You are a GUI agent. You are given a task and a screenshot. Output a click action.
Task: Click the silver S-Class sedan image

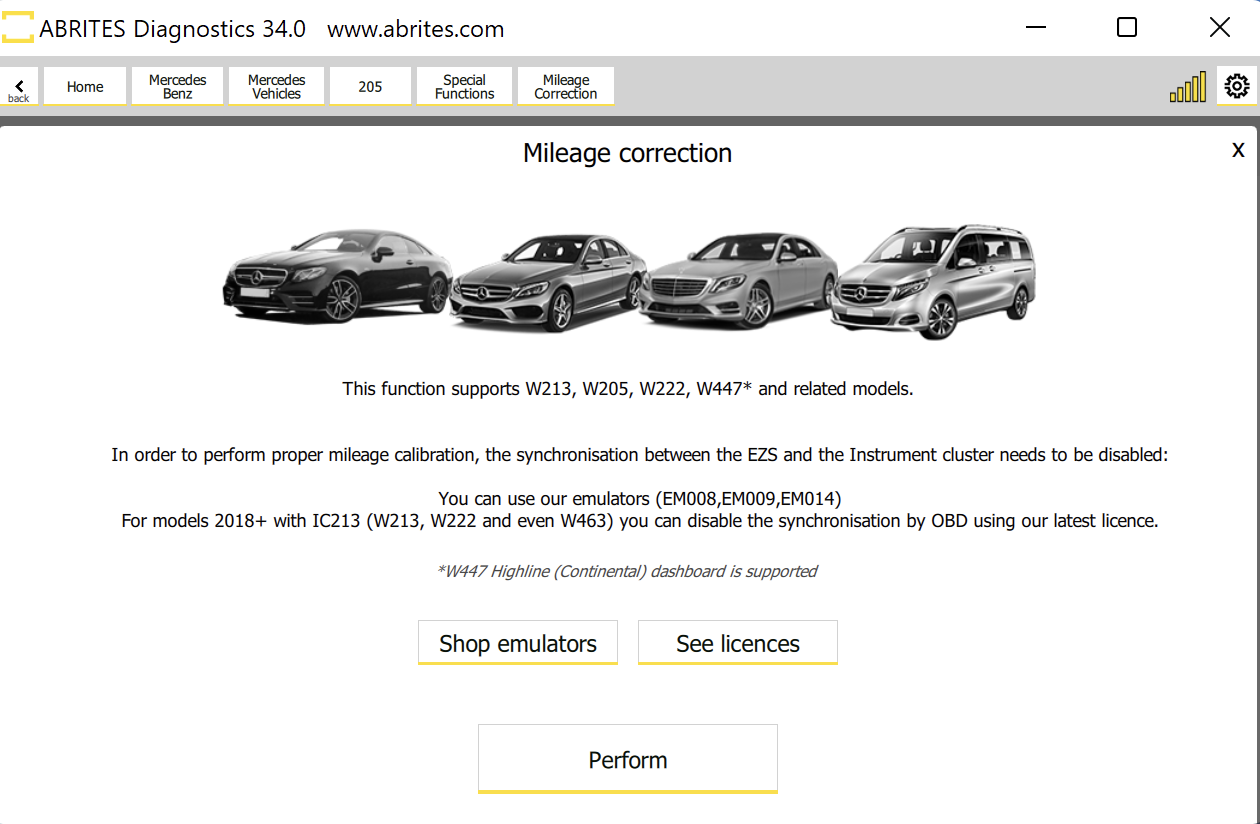[x=740, y=280]
